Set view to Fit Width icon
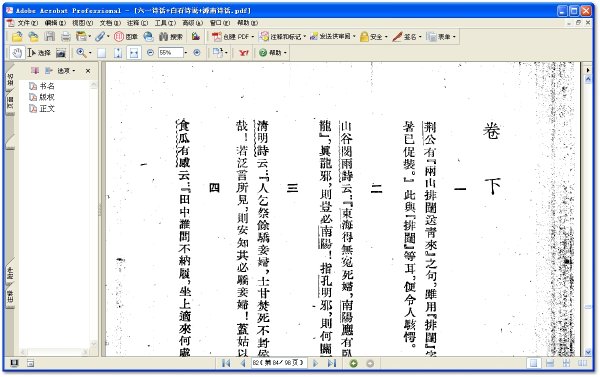 (134, 53)
